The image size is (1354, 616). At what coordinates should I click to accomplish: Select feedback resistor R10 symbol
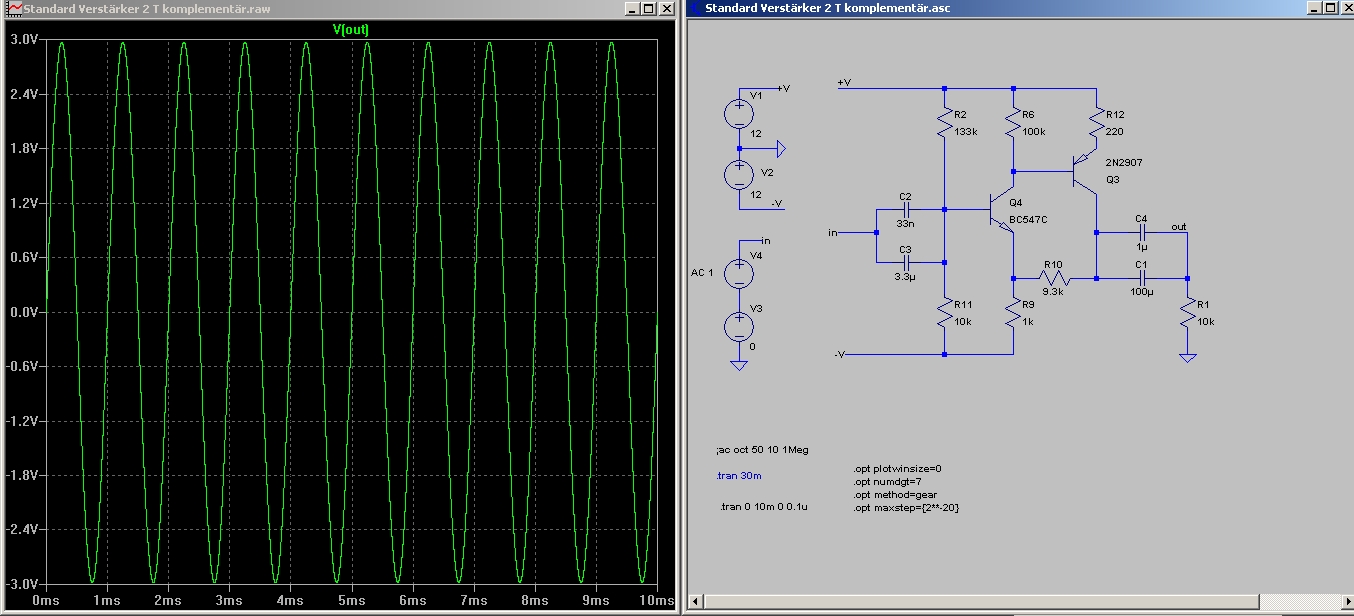[1055, 278]
